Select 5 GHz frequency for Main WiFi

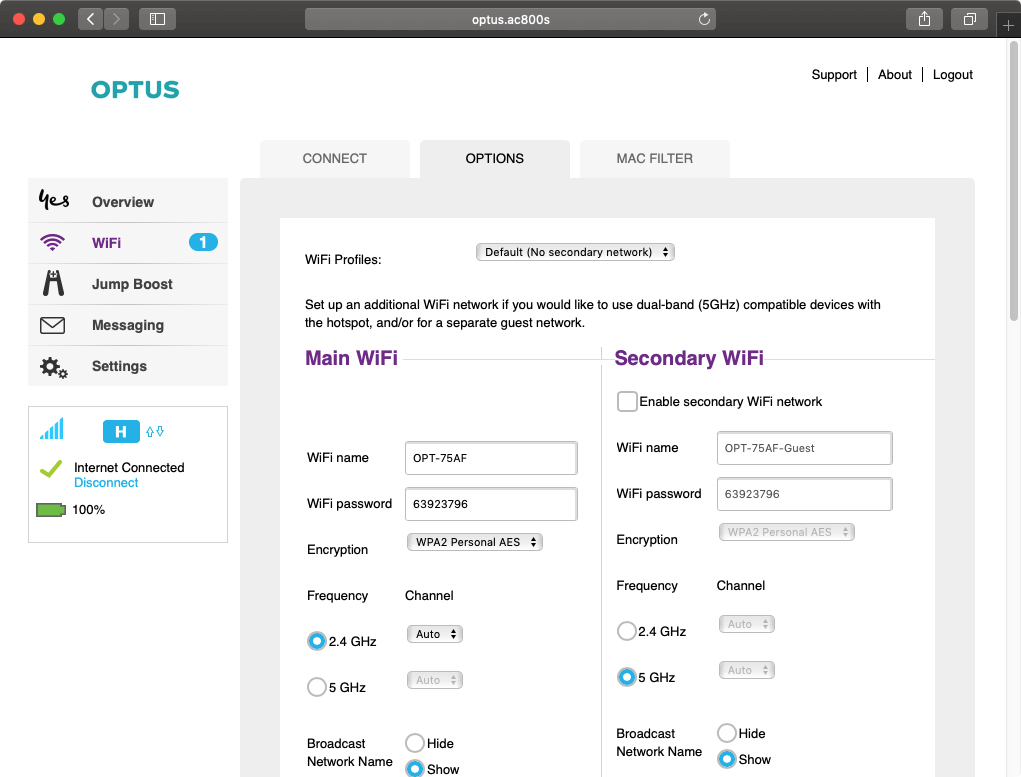[x=317, y=687]
